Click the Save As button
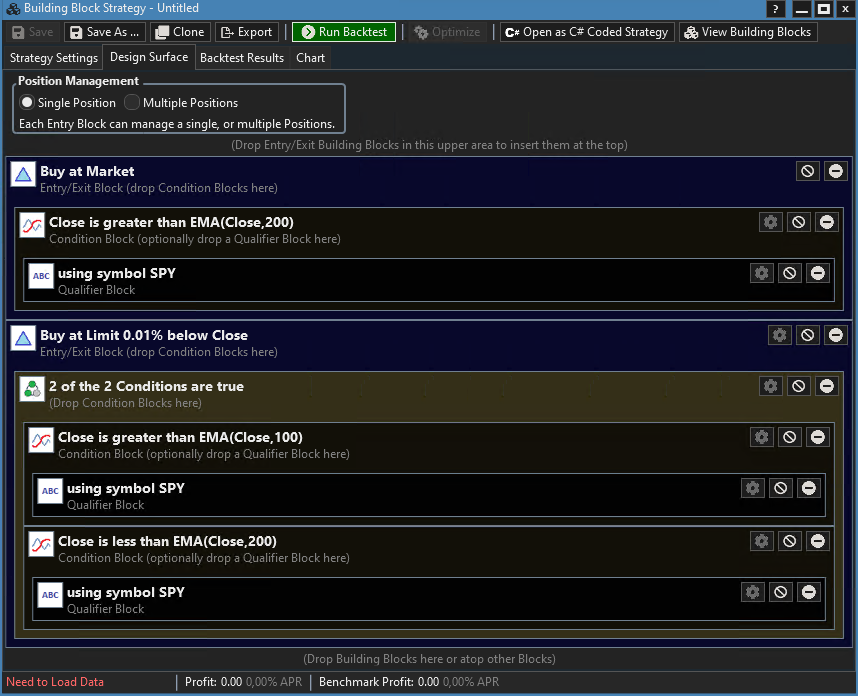 105,32
